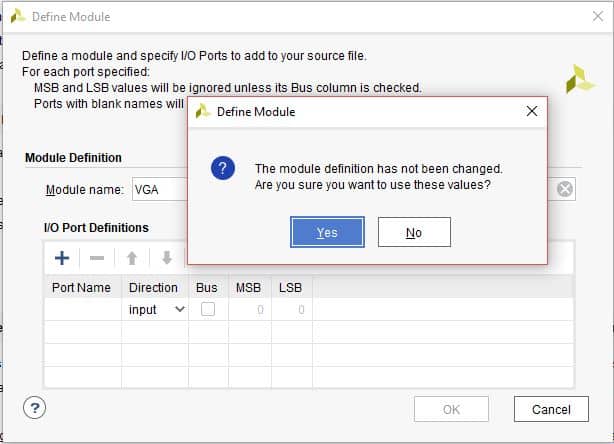
Task: Decline by pressing the No button
Action: point(414,232)
